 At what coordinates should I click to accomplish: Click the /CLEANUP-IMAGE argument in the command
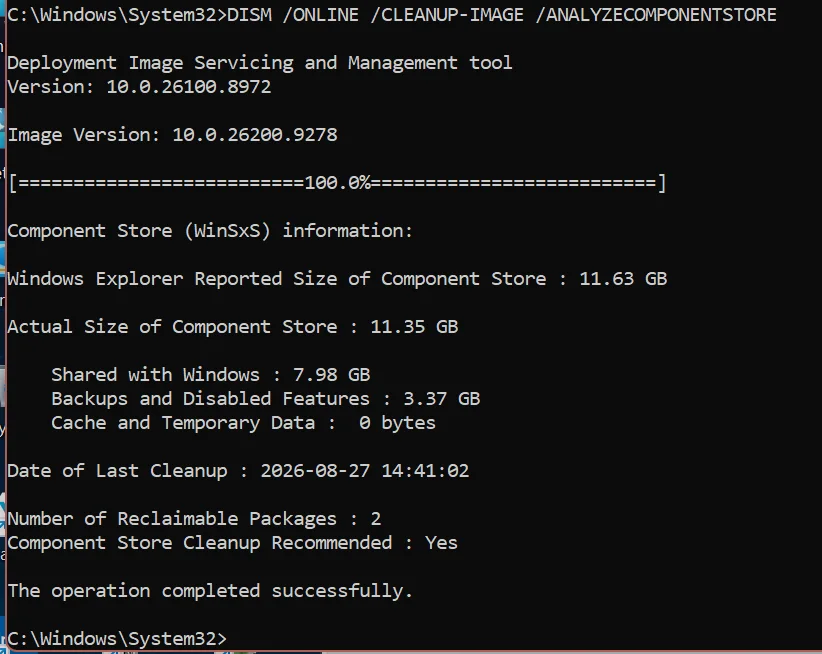pos(447,15)
